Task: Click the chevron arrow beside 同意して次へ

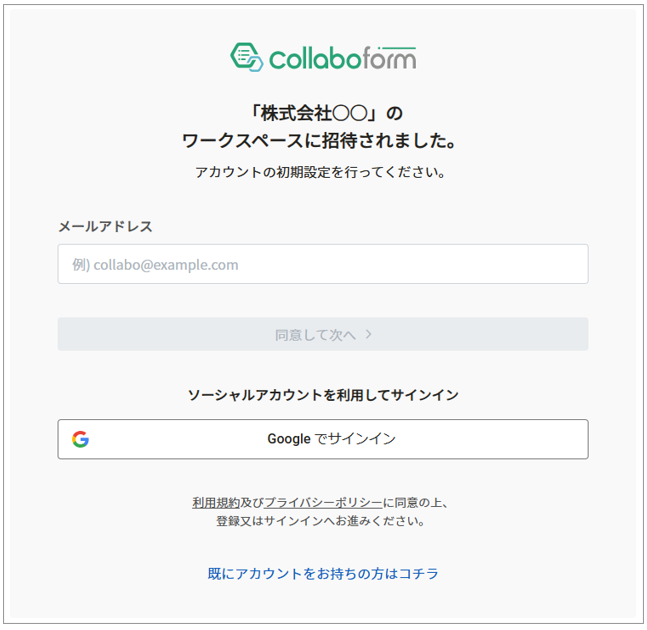Action: tap(368, 334)
